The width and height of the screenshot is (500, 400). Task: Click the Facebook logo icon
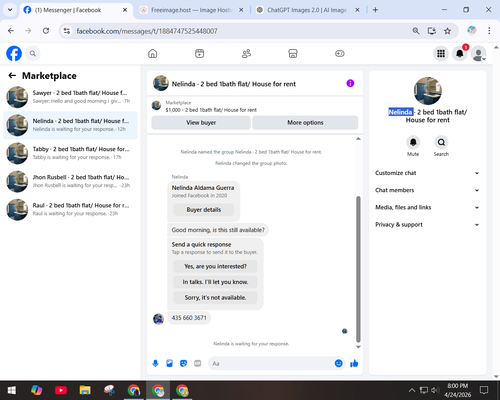coord(14,53)
